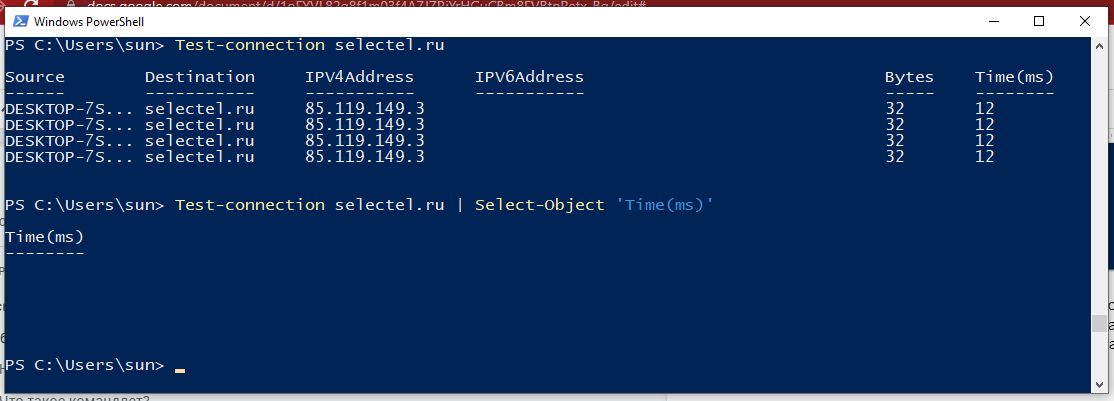Maximize the Windows PowerShell window
Viewport: 1114px width, 401px height.
click(1039, 21)
